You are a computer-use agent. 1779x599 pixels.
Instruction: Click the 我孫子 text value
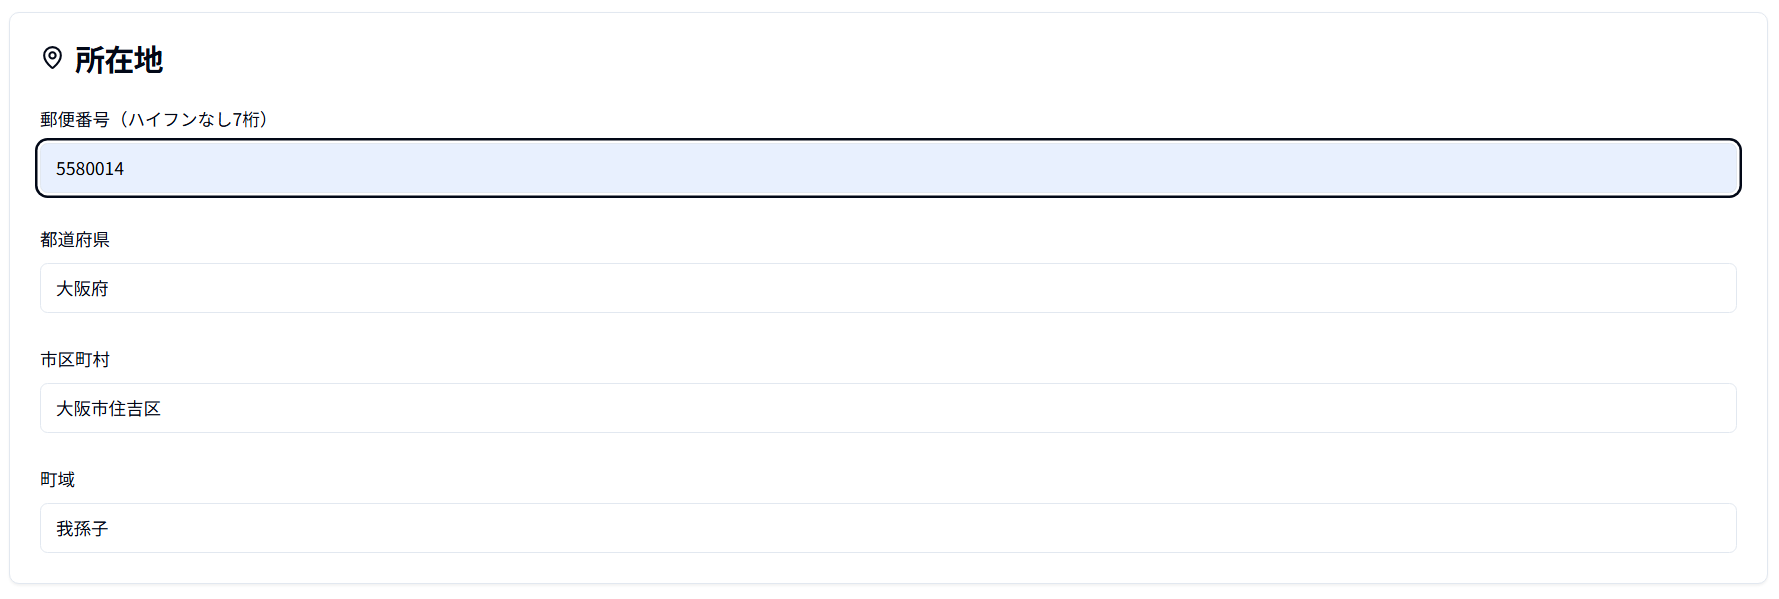coord(82,529)
